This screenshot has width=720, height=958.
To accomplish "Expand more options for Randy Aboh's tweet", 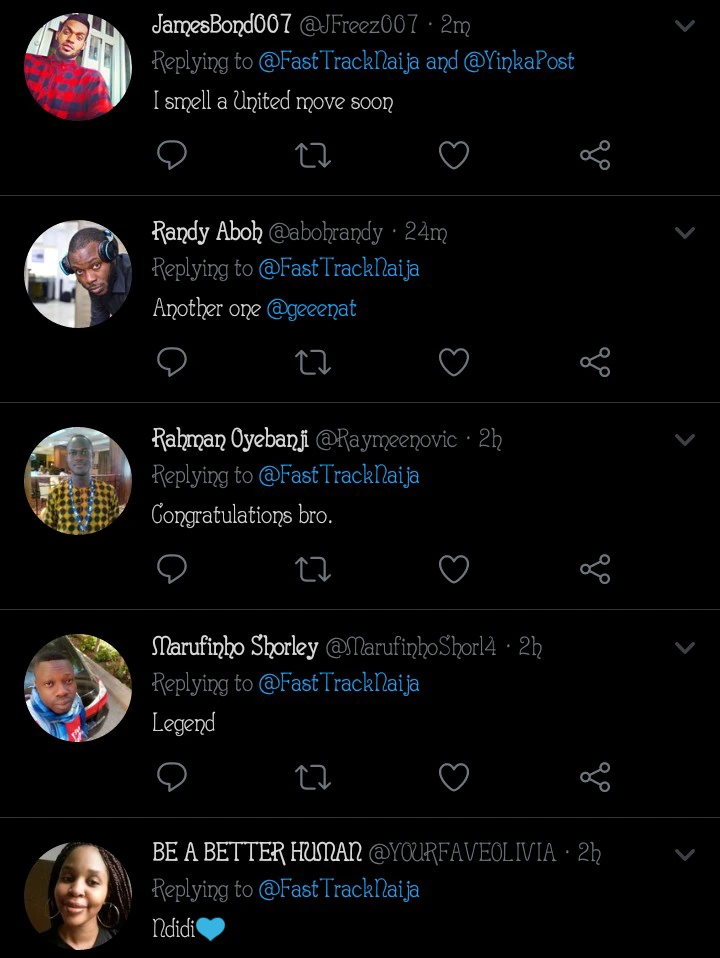I will 685,233.
